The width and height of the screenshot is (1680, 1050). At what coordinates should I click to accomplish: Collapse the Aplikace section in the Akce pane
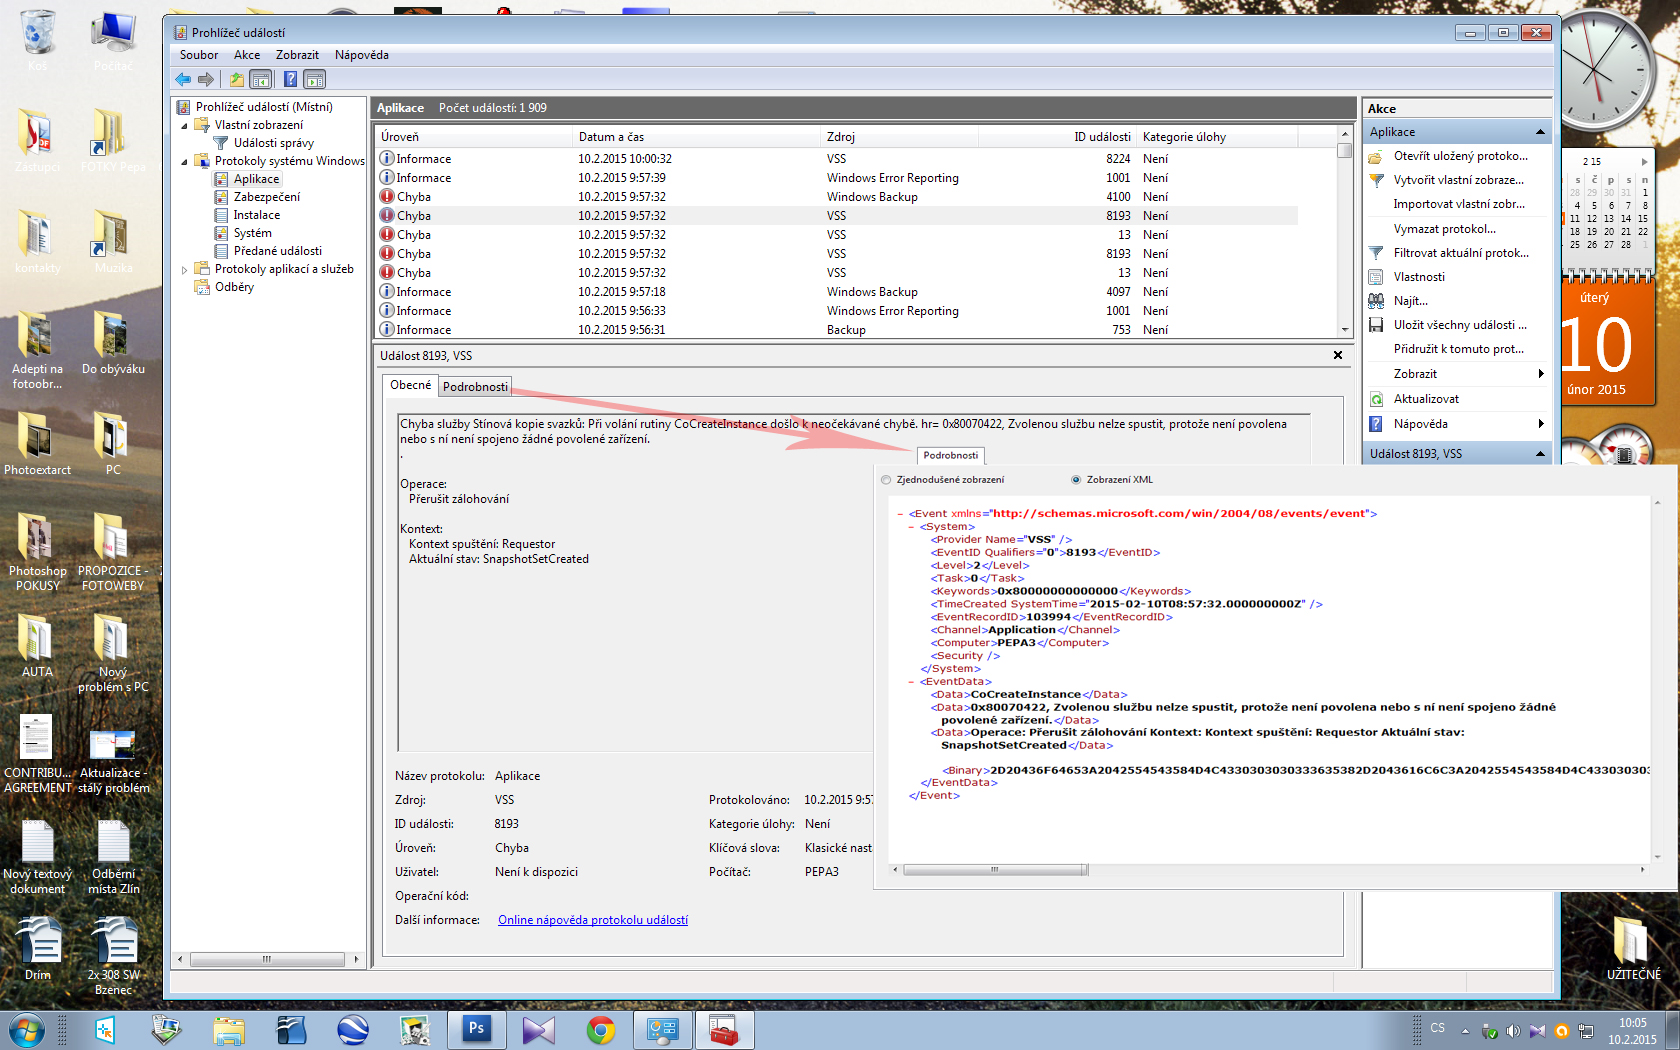tap(1540, 132)
